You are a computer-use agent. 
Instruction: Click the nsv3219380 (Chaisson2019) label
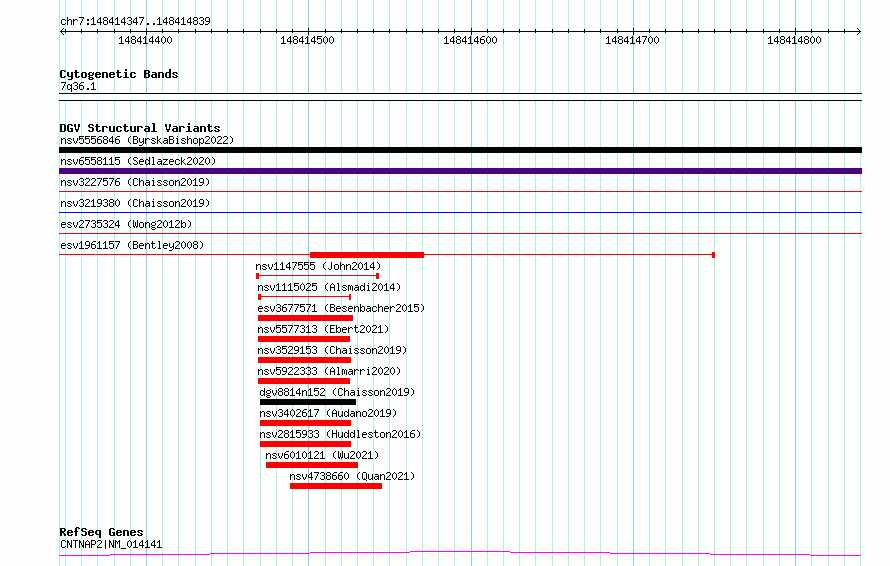[x=135, y=203]
